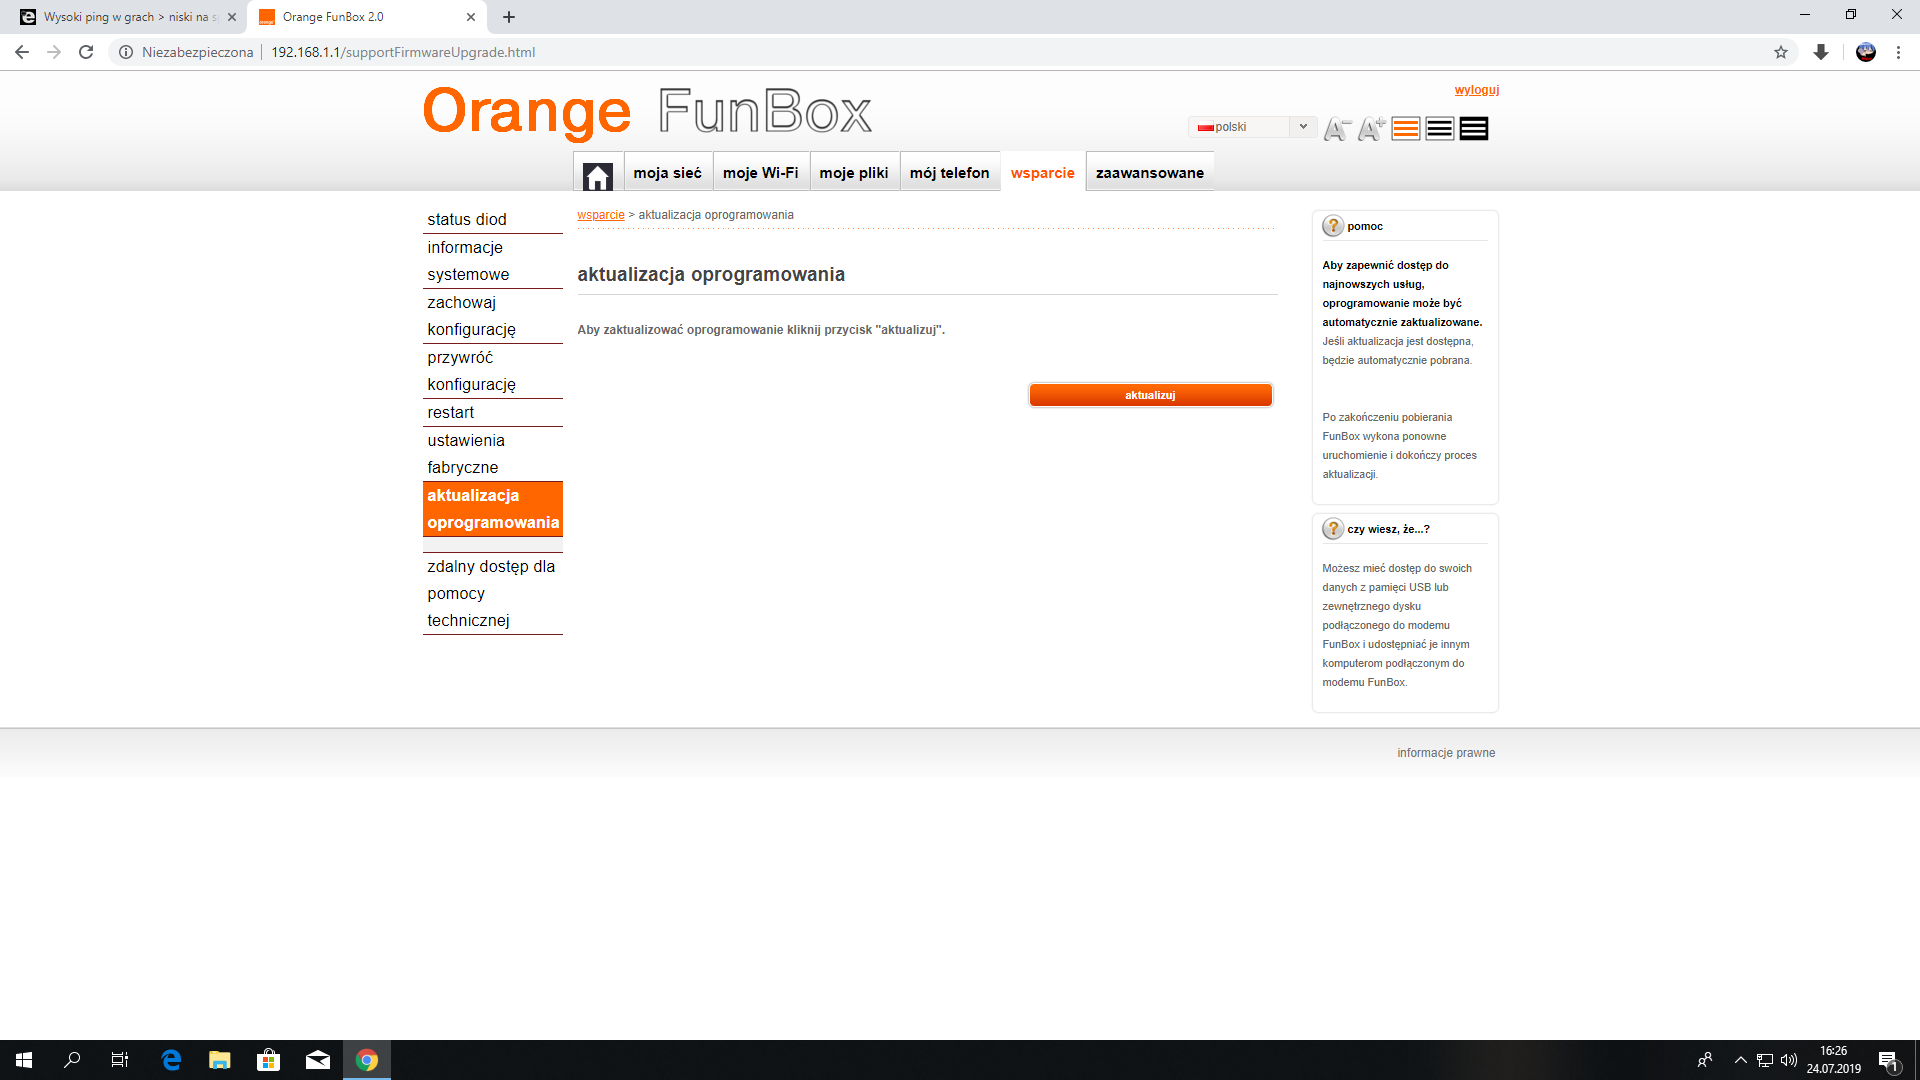
Task: Bookmark this page with the star icon
Action: (x=1781, y=52)
